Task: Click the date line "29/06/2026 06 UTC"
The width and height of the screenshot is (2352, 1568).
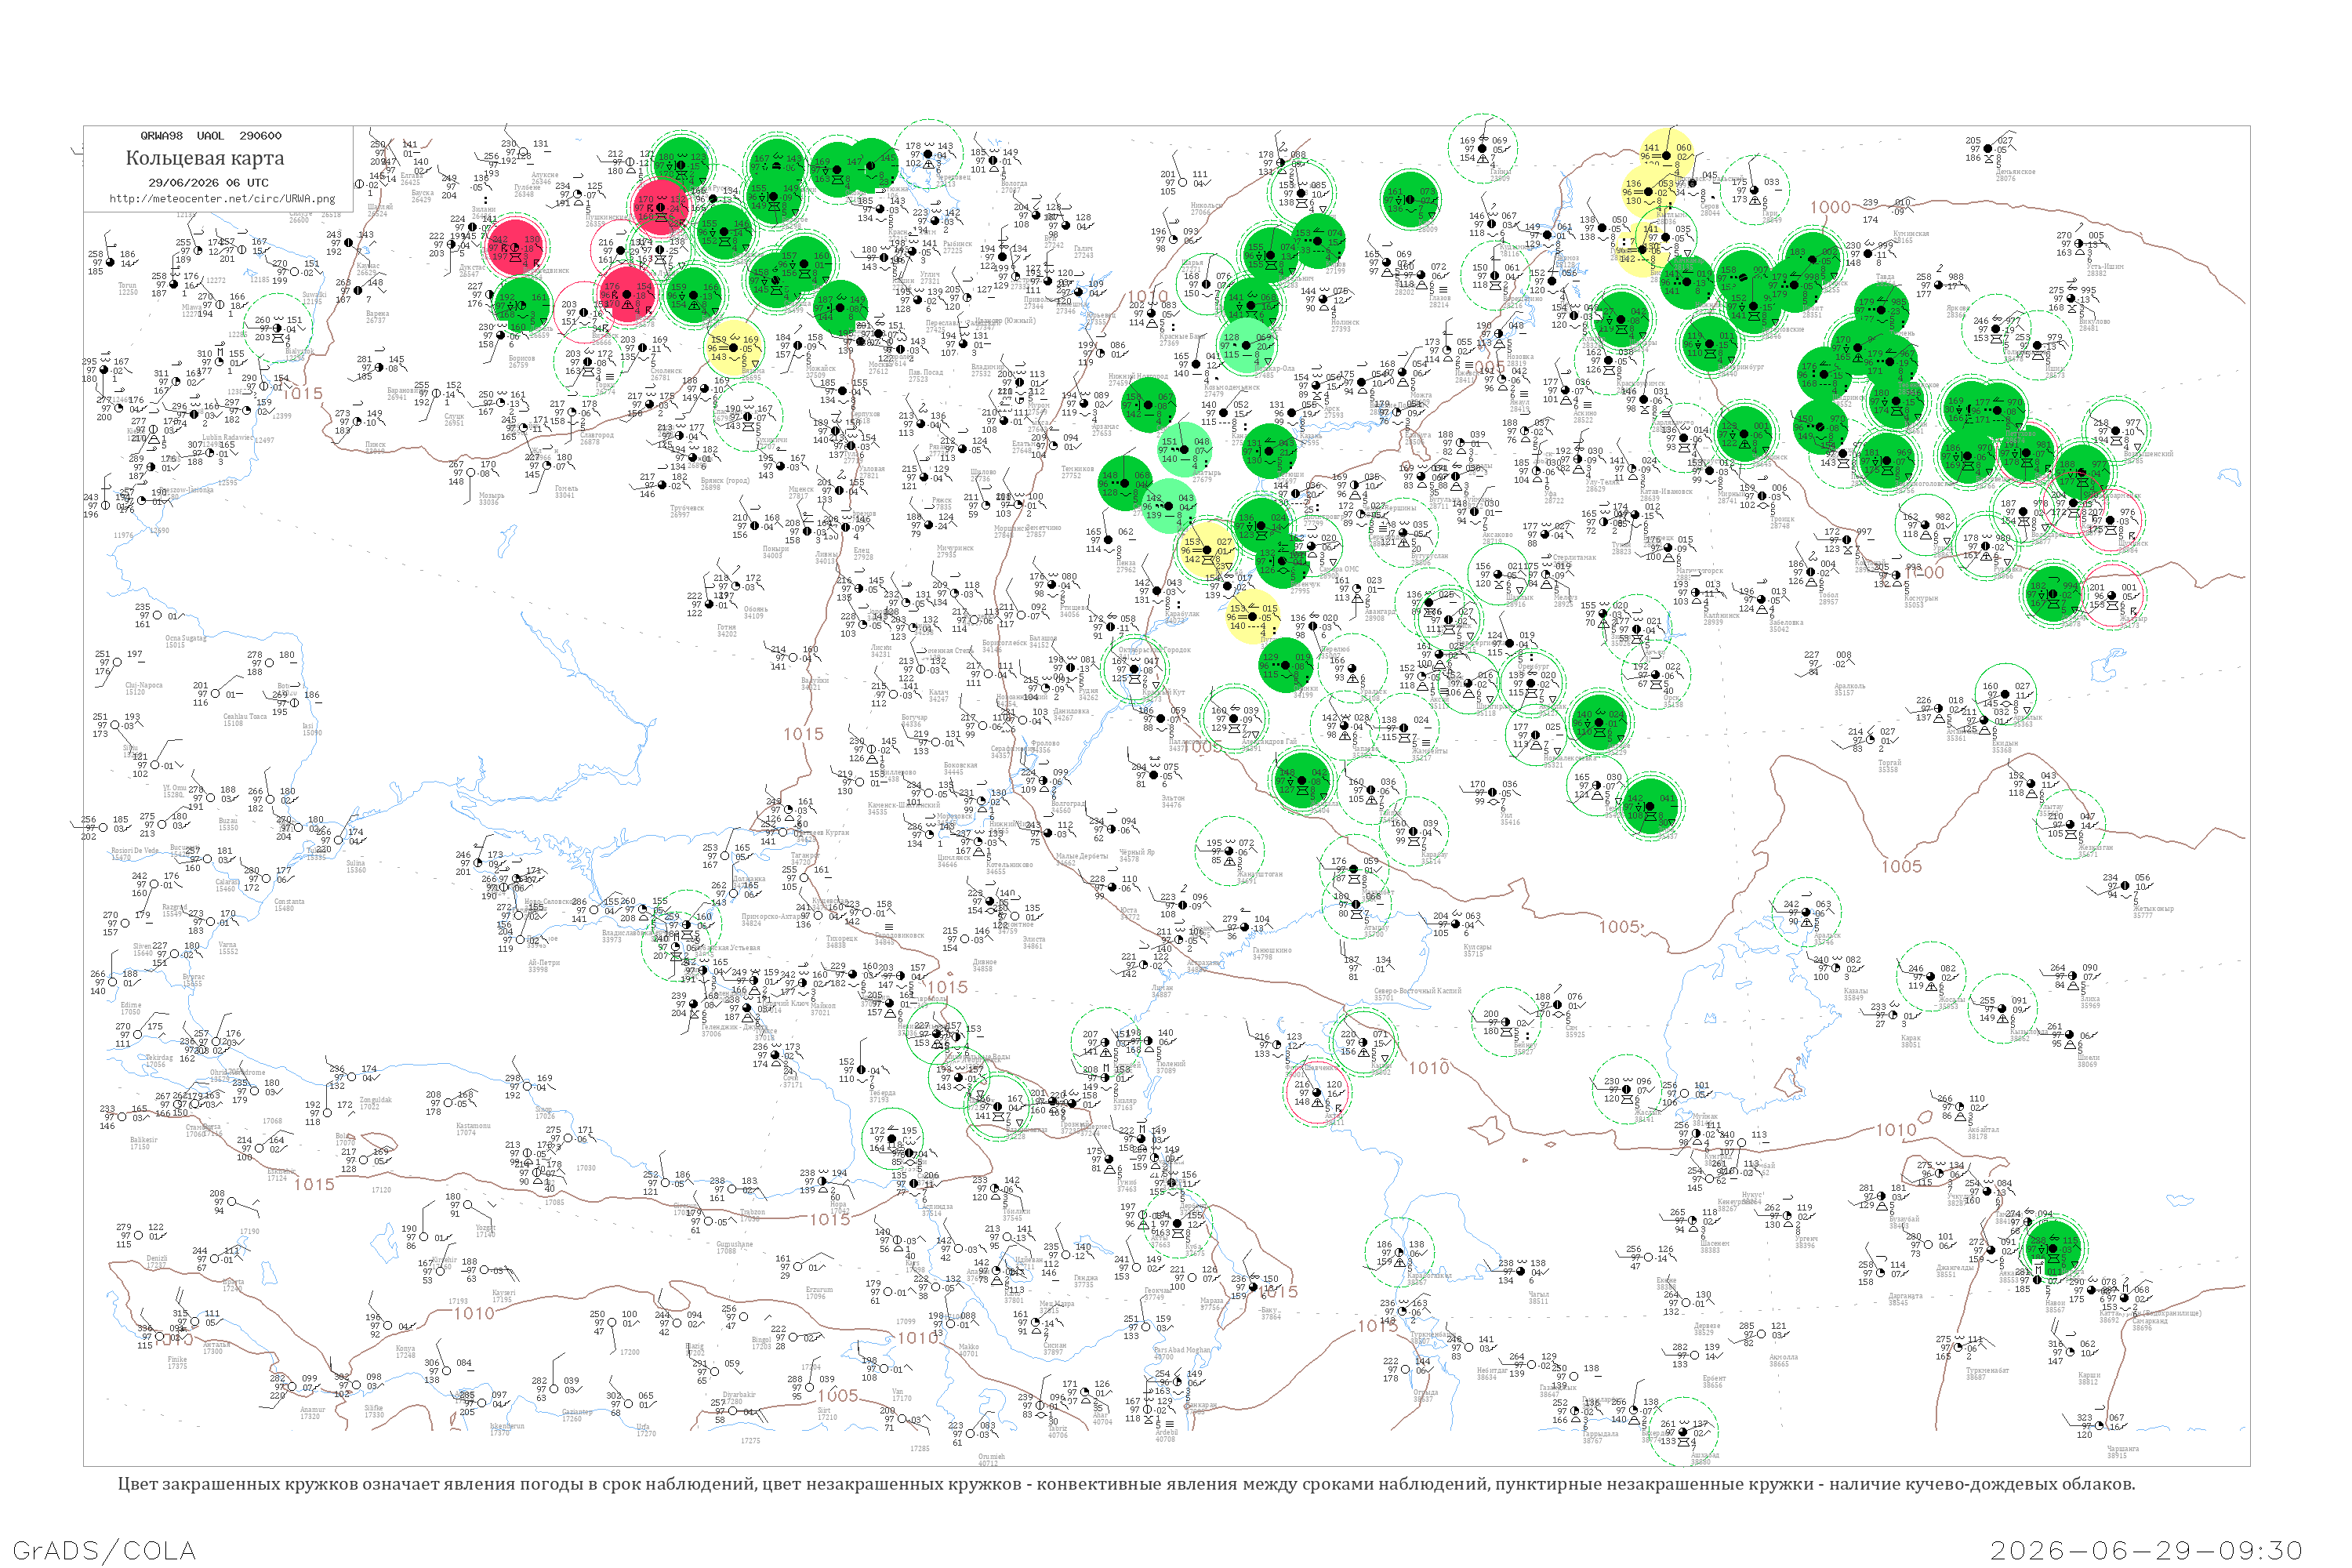Action: tap(208, 183)
